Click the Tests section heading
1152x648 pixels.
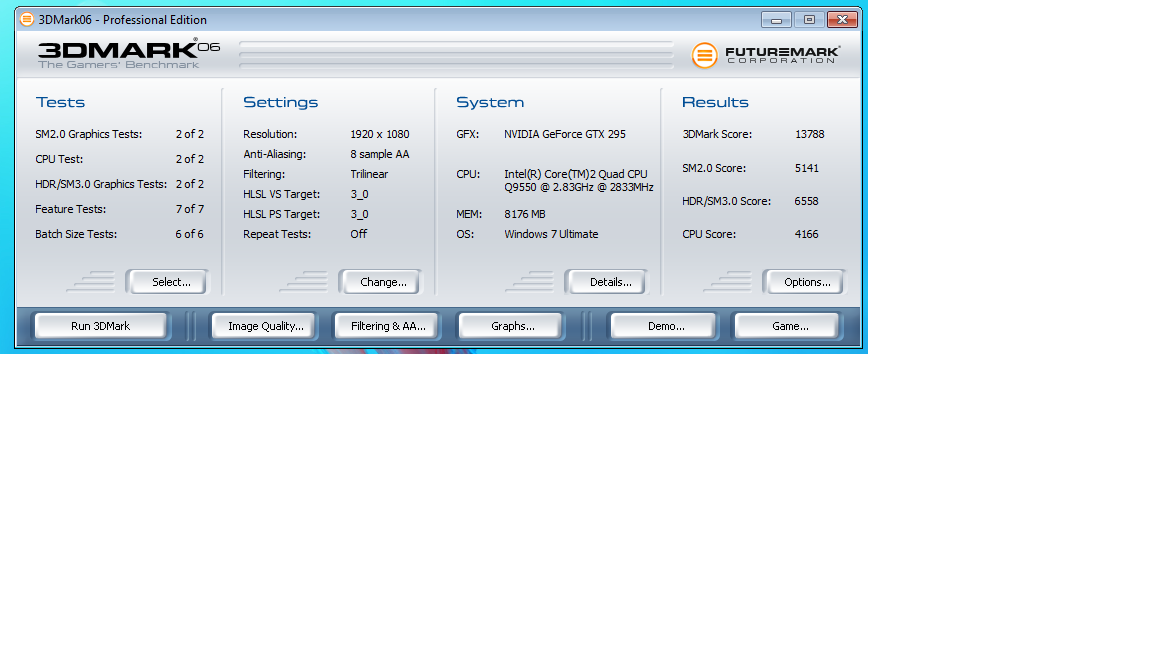pos(60,102)
